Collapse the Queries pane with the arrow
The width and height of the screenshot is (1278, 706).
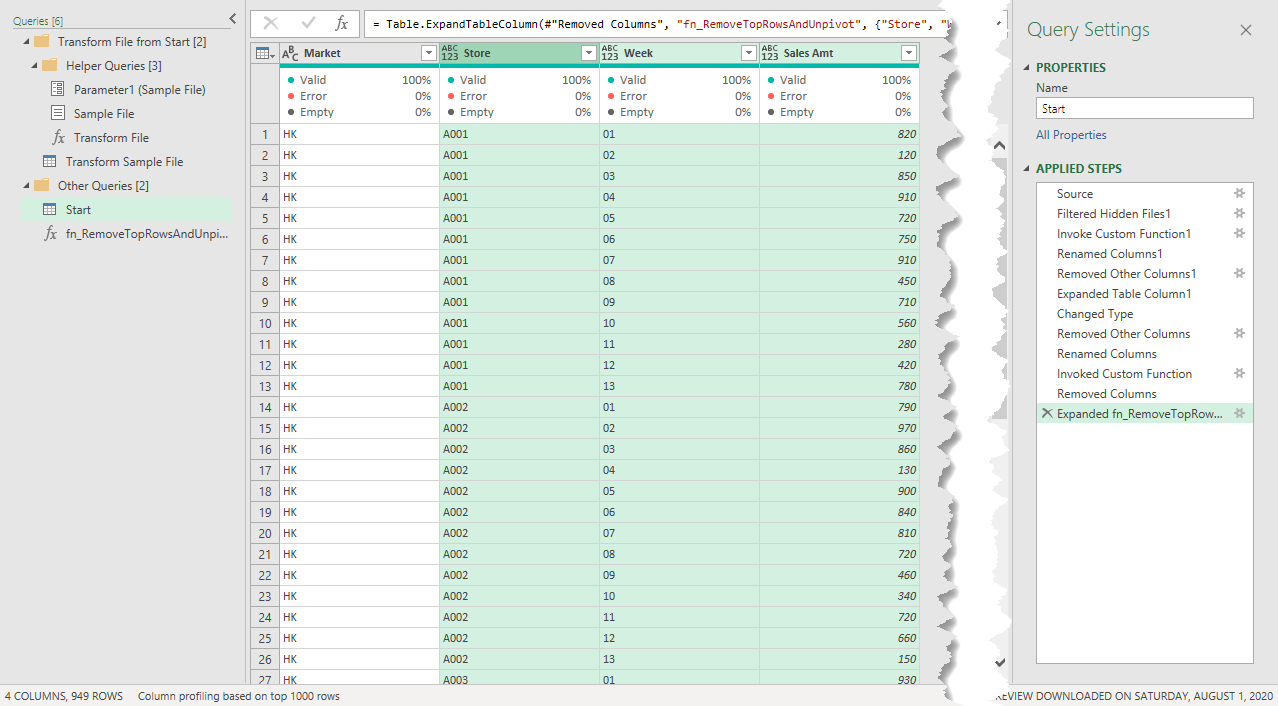(233, 18)
